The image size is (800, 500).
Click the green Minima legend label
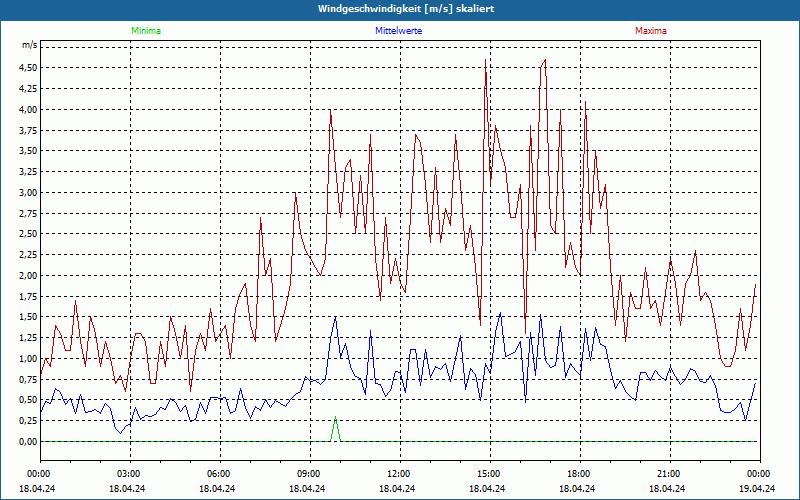(146, 31)
